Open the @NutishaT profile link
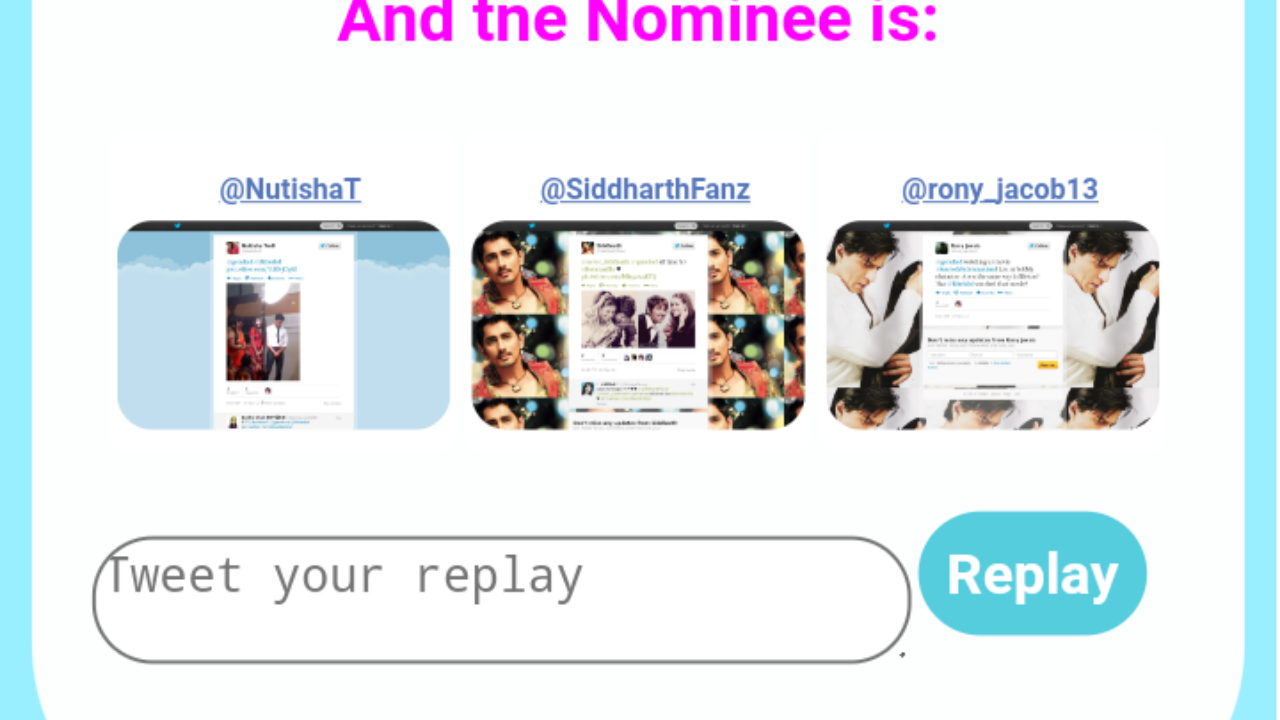 click(290, 189)
